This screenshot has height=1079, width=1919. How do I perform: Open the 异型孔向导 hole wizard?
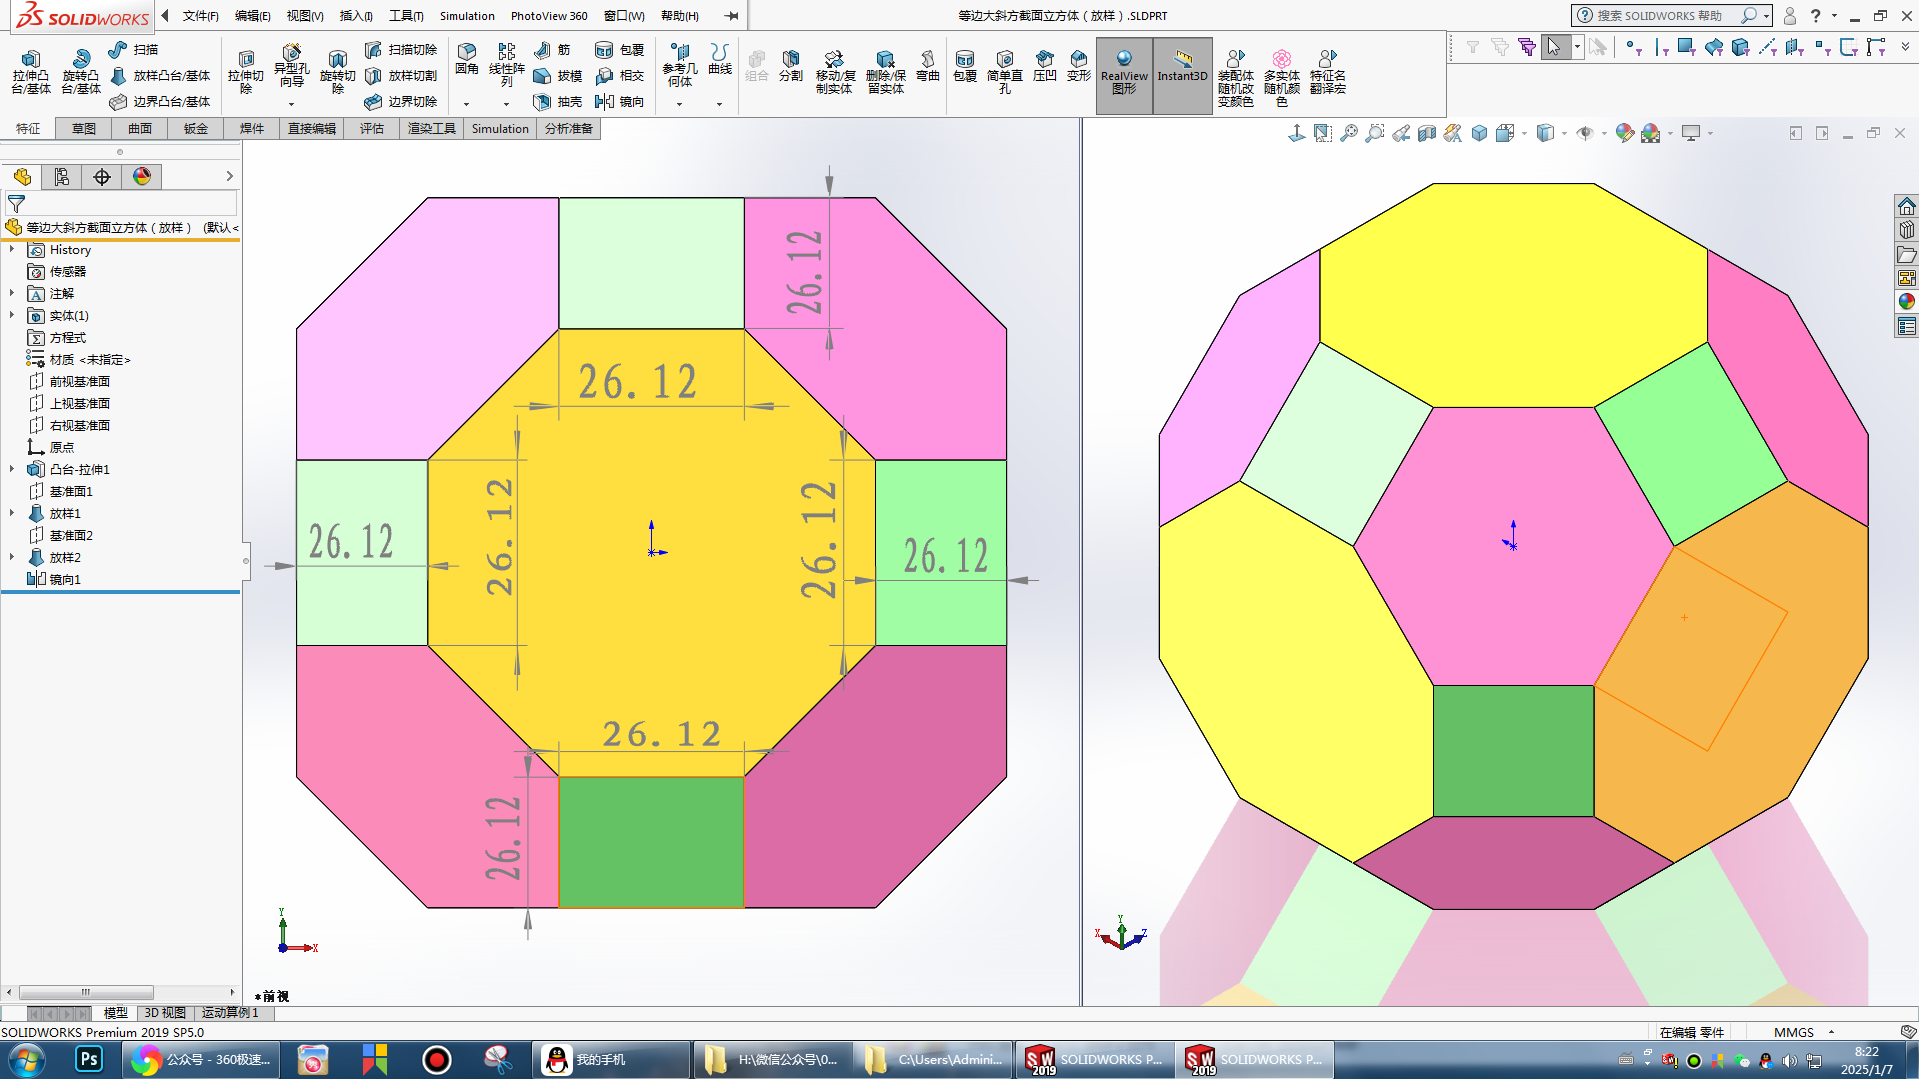tap(291, 66)
